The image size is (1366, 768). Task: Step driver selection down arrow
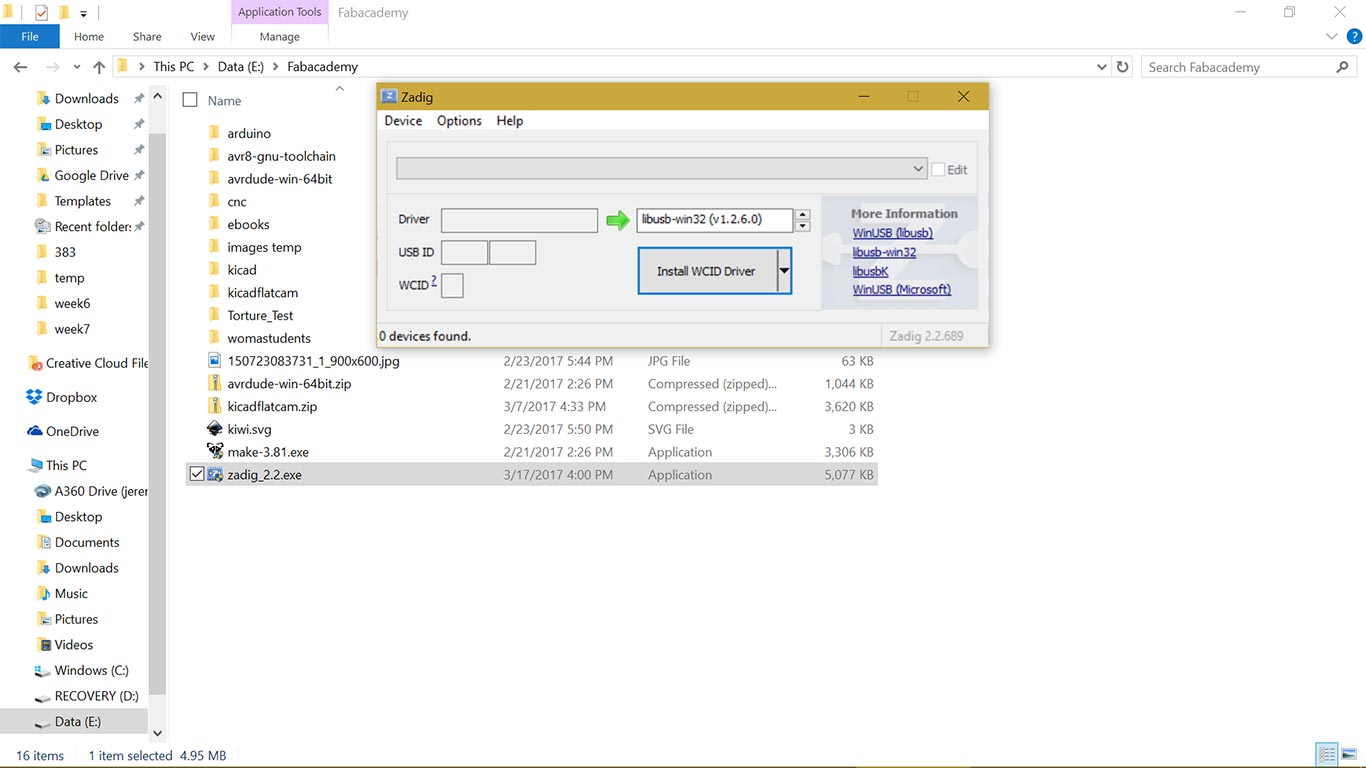[x=802, y=226]
